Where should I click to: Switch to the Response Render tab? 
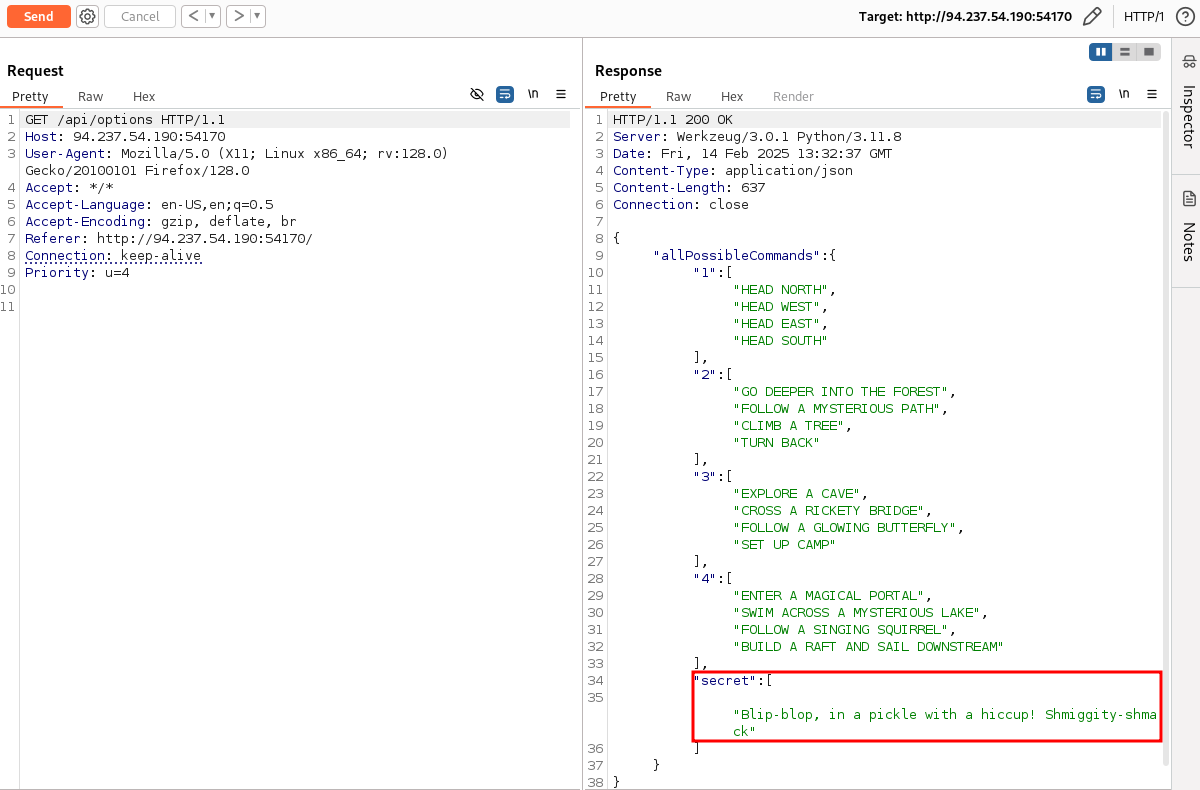point(793,97)
